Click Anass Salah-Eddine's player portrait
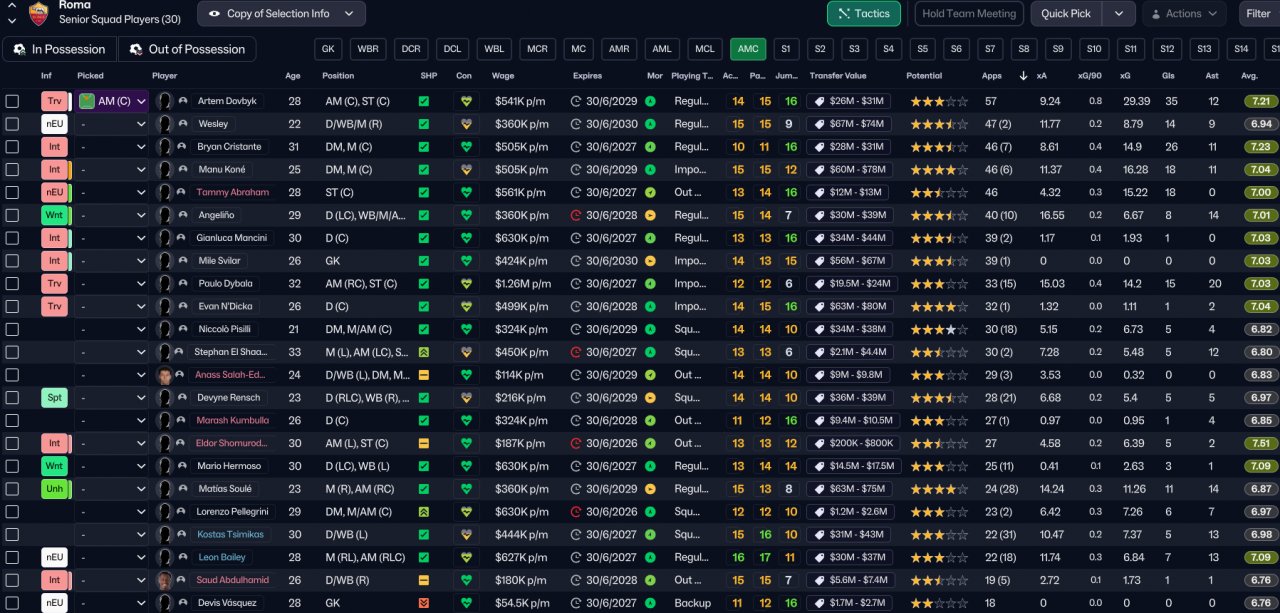The height and width of the screenshot is (613, 1280). [x=165, y=375]
